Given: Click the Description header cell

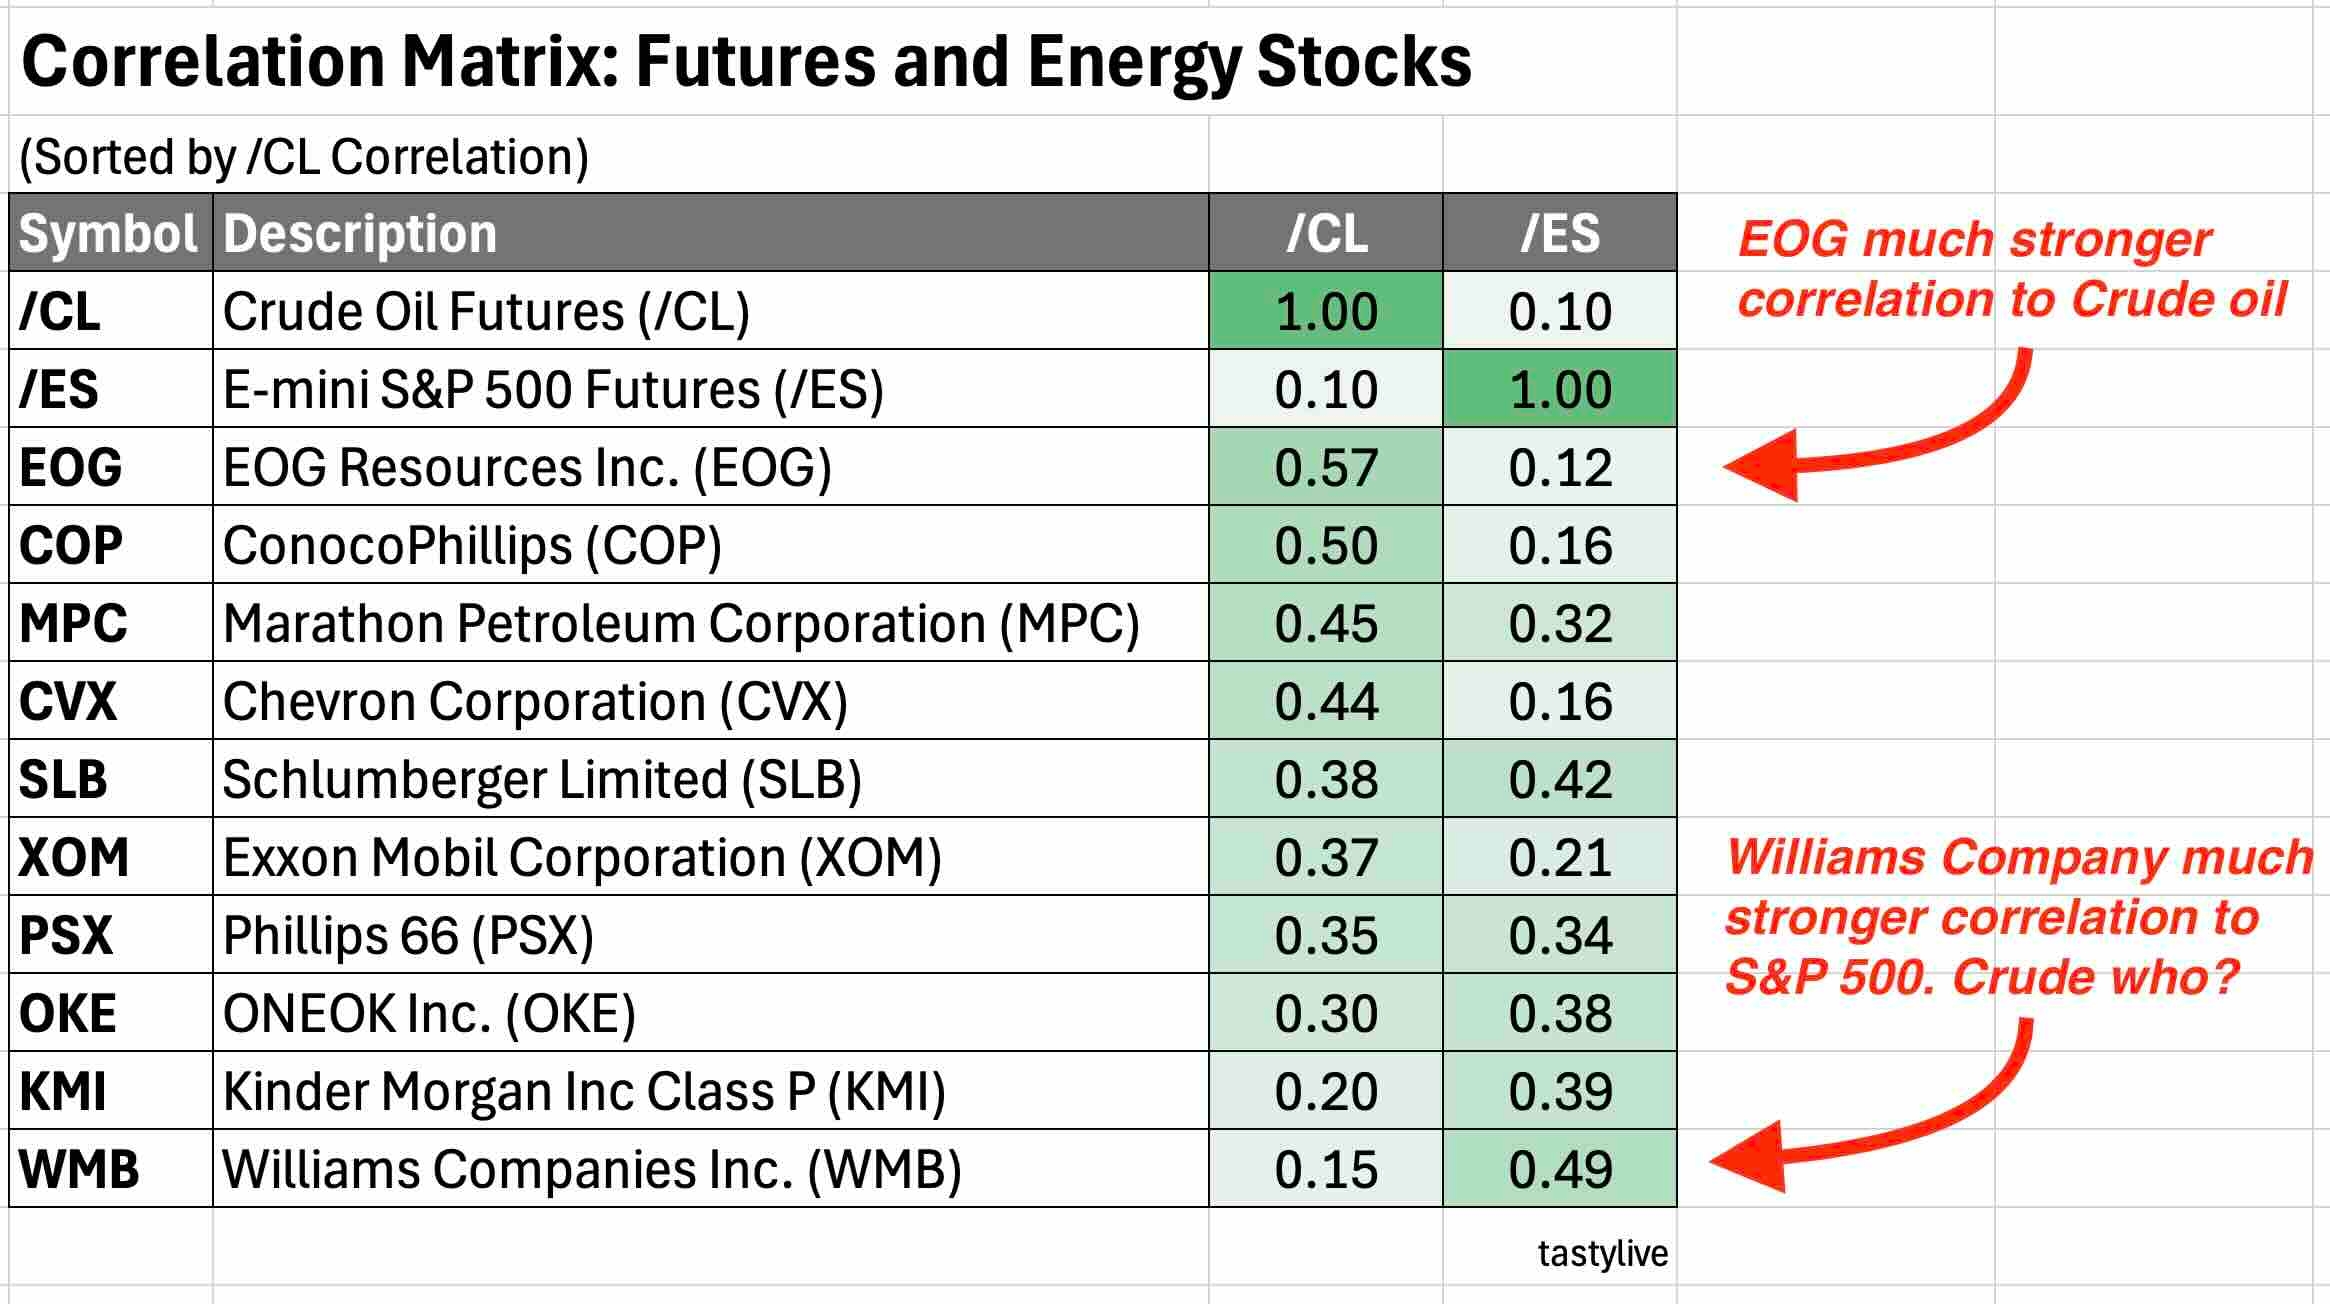Looking at the screenshot, I should pyautogui.click(x=710, y=233).
